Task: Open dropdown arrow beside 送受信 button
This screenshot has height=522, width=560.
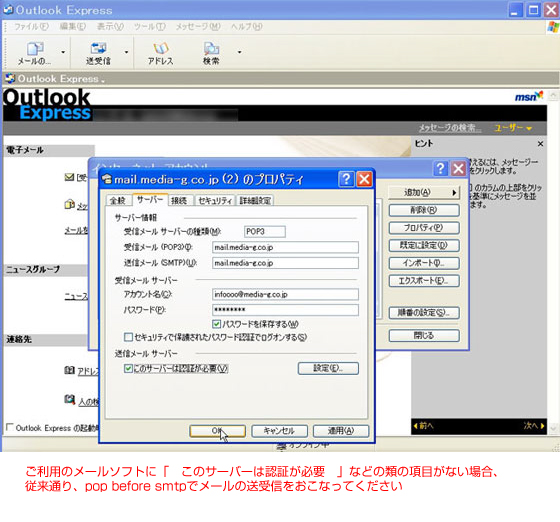Action: coord(126,52)
